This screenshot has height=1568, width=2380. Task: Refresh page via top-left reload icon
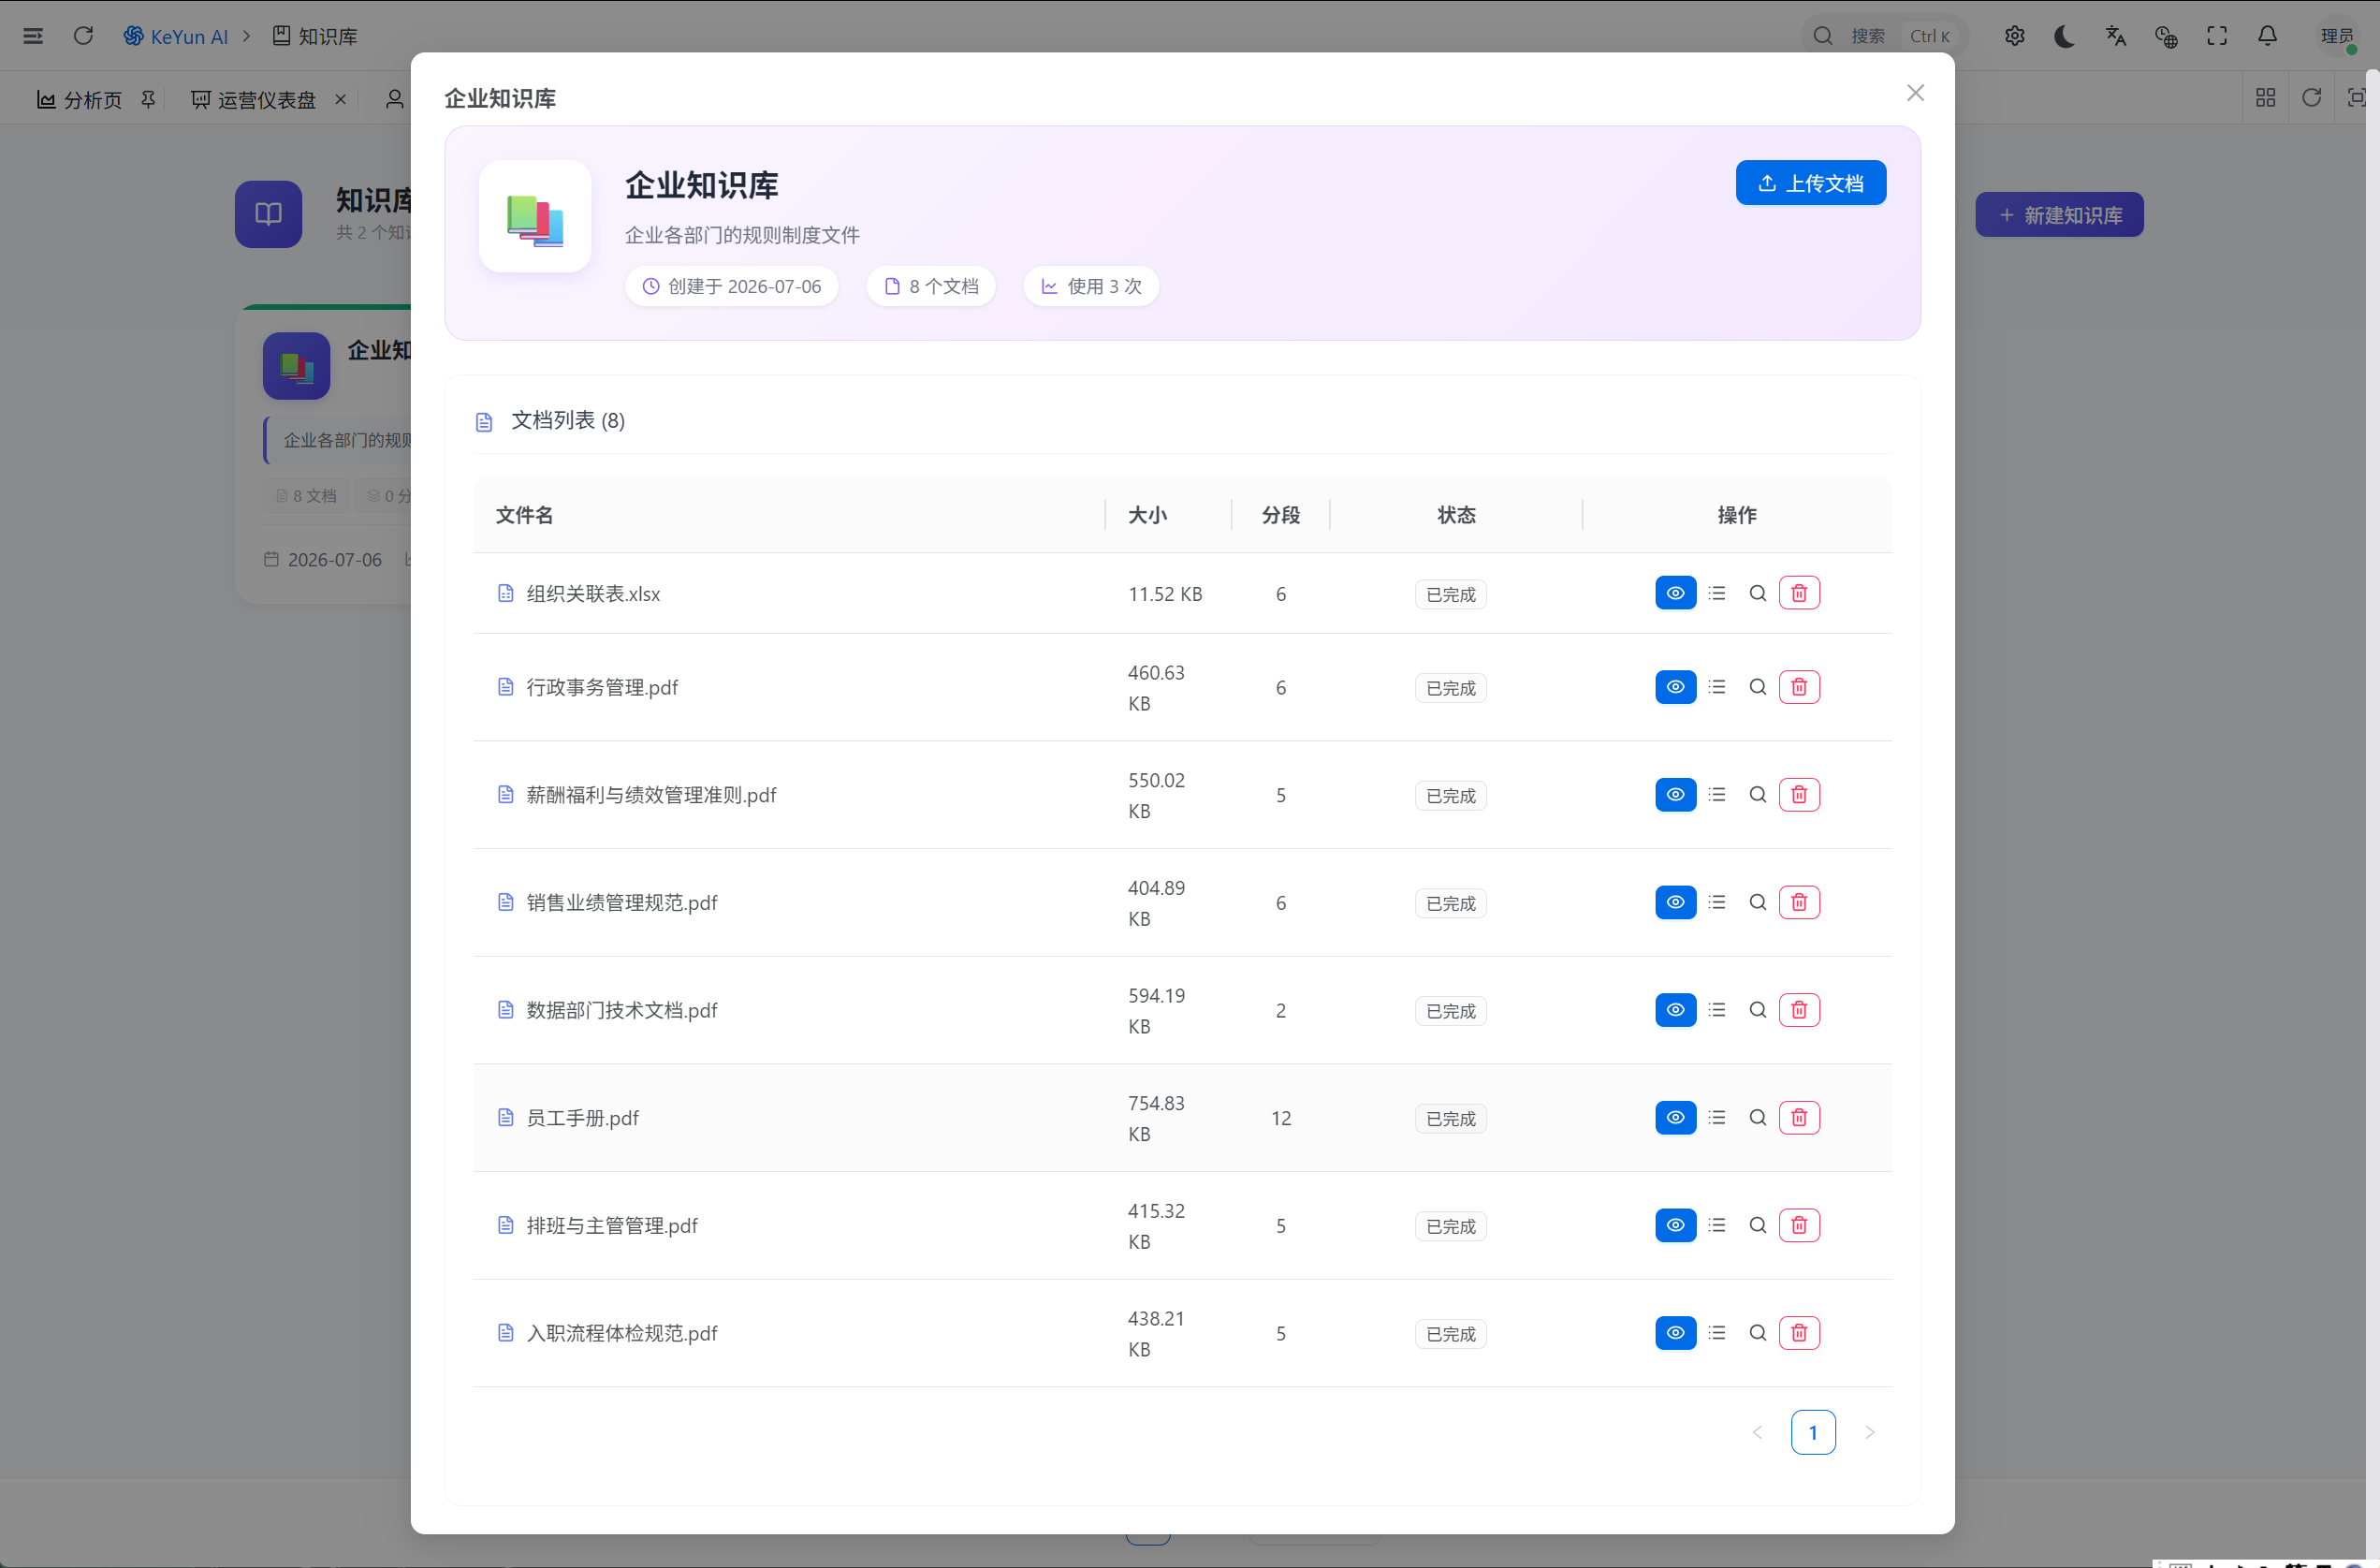[x=83, y=36]
